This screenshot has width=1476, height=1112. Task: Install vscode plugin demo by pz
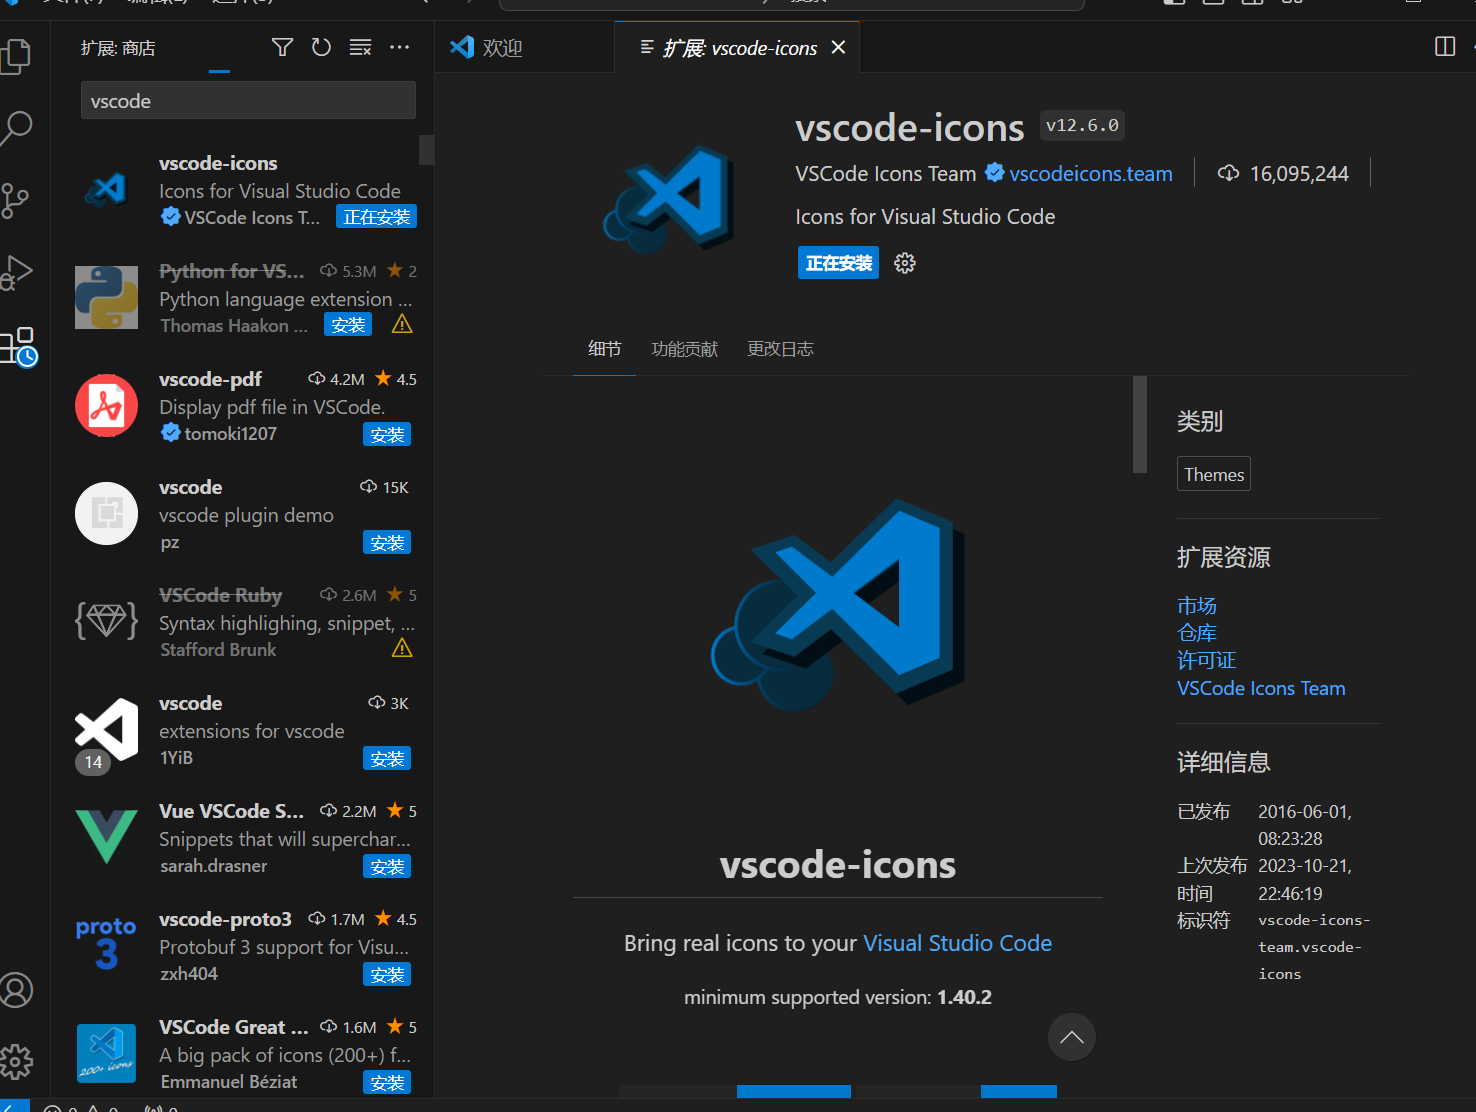[387, 542]
